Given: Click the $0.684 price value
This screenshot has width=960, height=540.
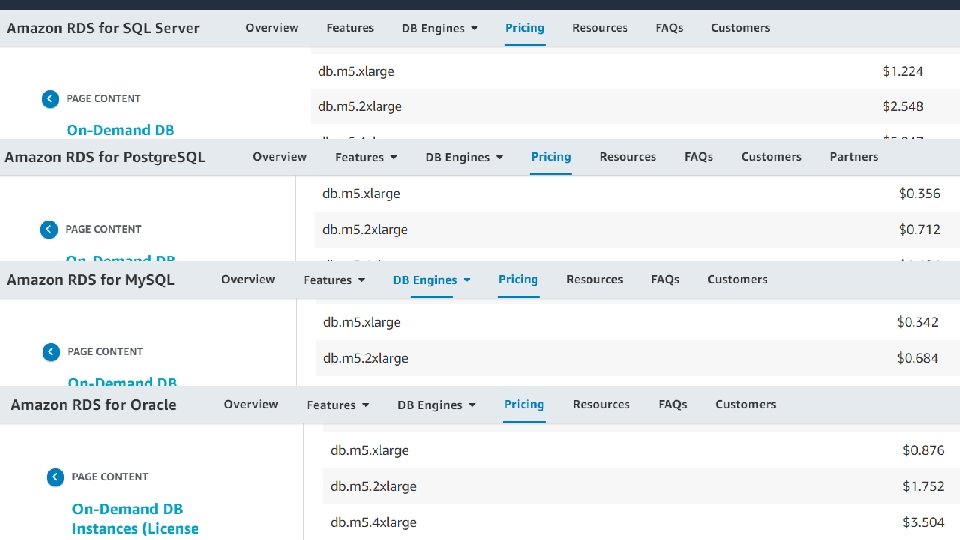Looking at the screenshot, I should [x=917, y=359].
